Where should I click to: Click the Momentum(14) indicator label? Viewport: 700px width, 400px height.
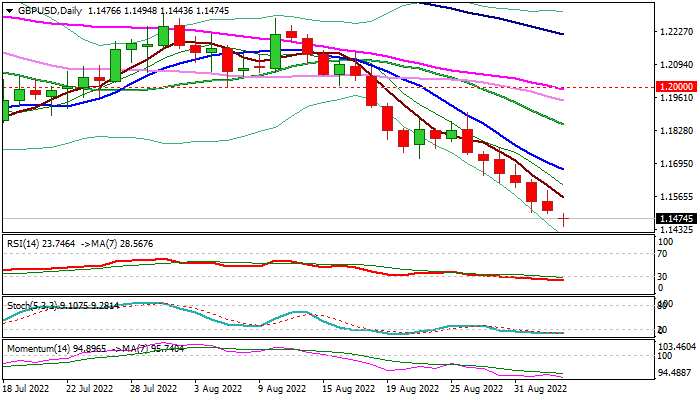[38, 349]
